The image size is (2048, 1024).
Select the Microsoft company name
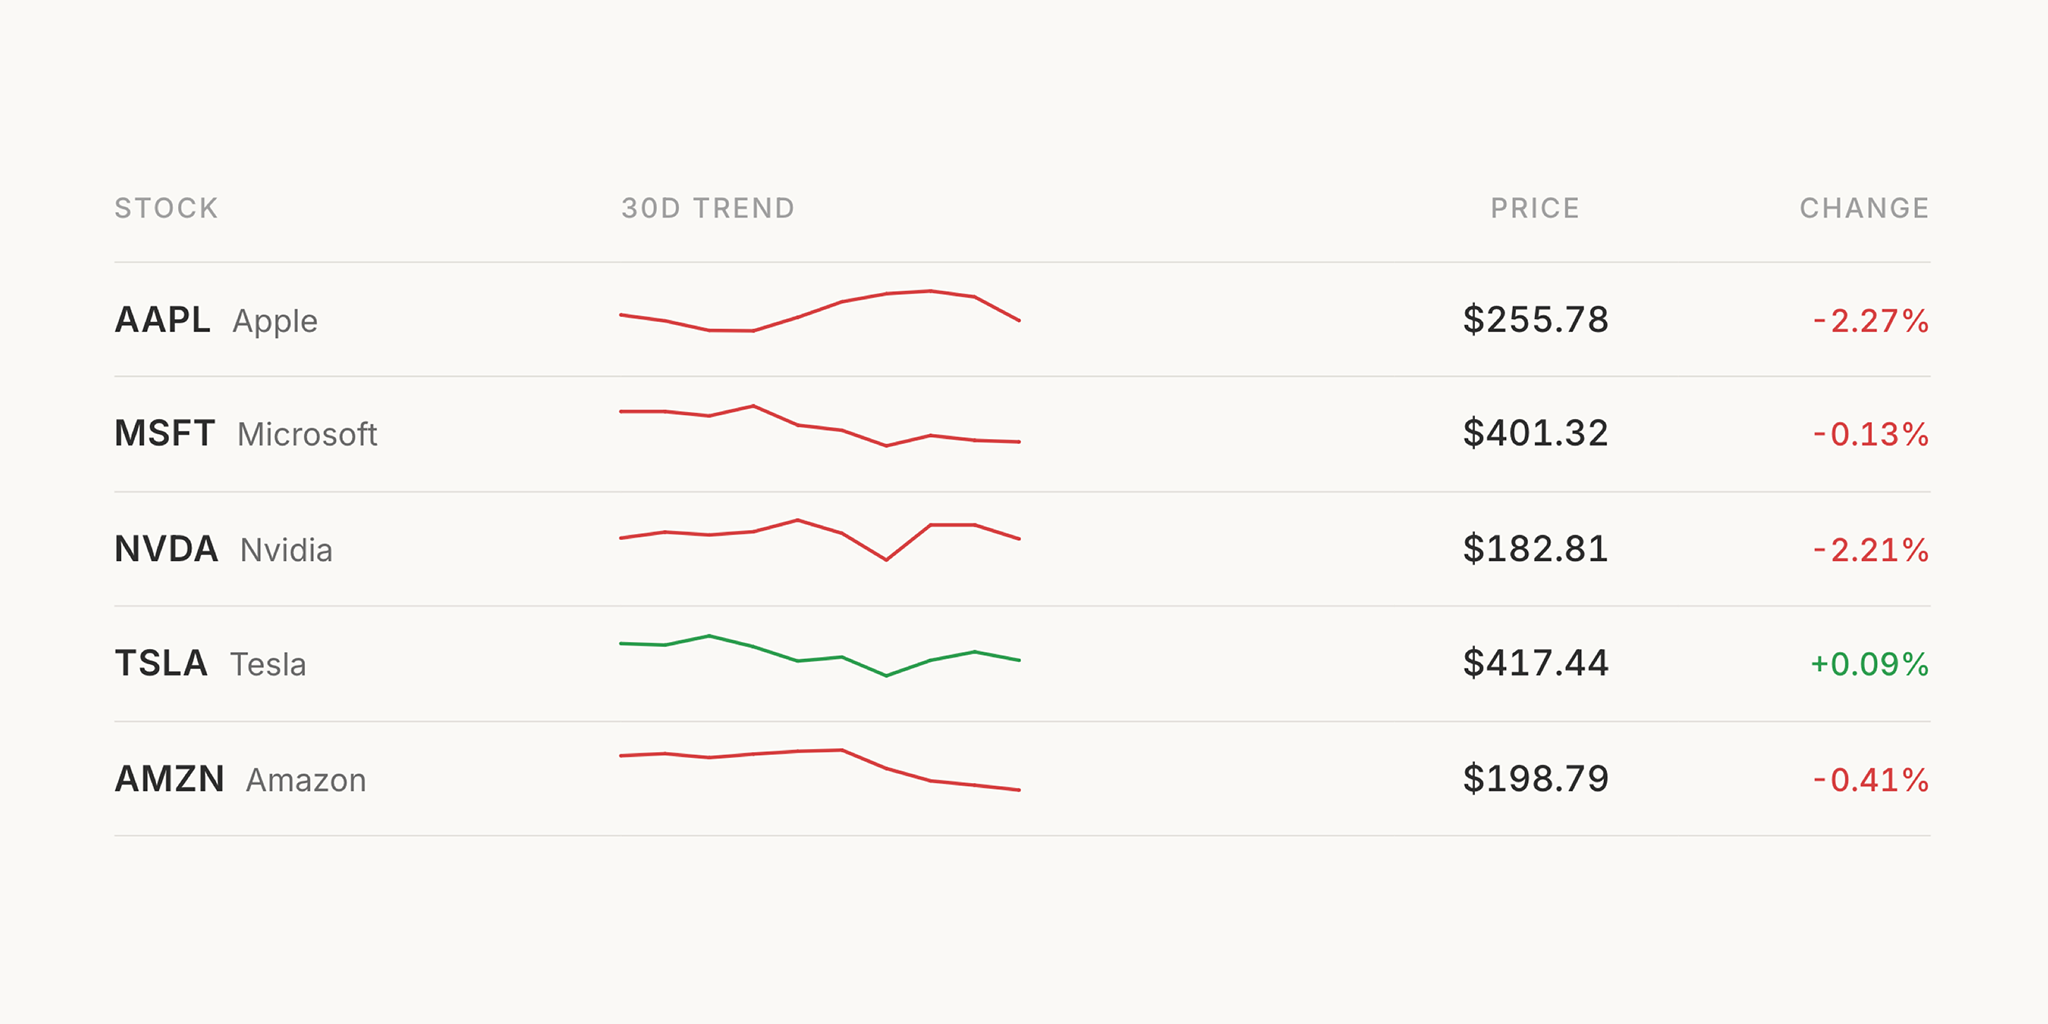[x=307, y=434]
